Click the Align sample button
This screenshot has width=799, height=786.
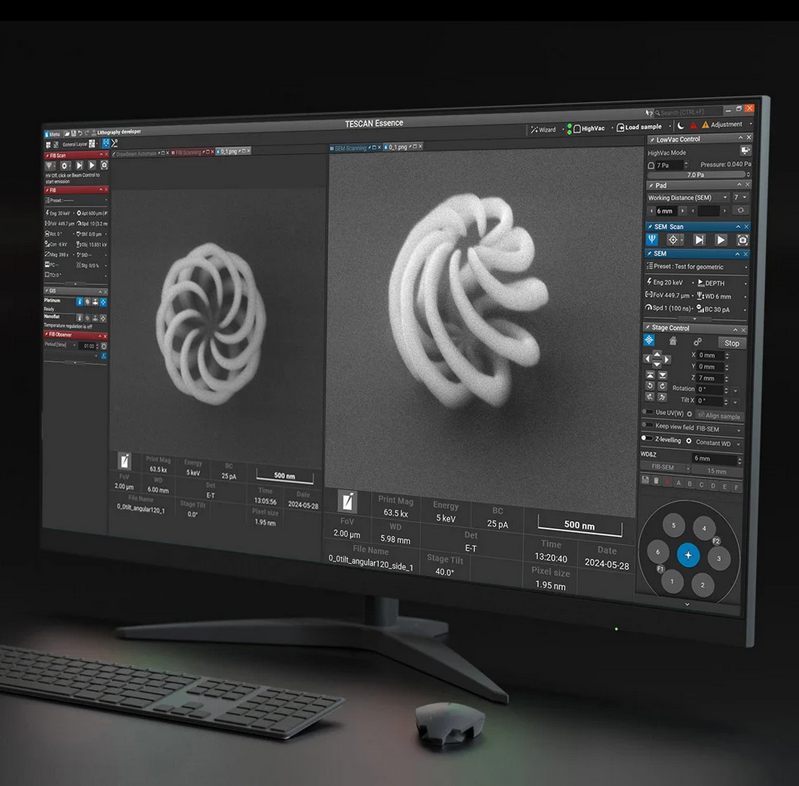(720, 414)
